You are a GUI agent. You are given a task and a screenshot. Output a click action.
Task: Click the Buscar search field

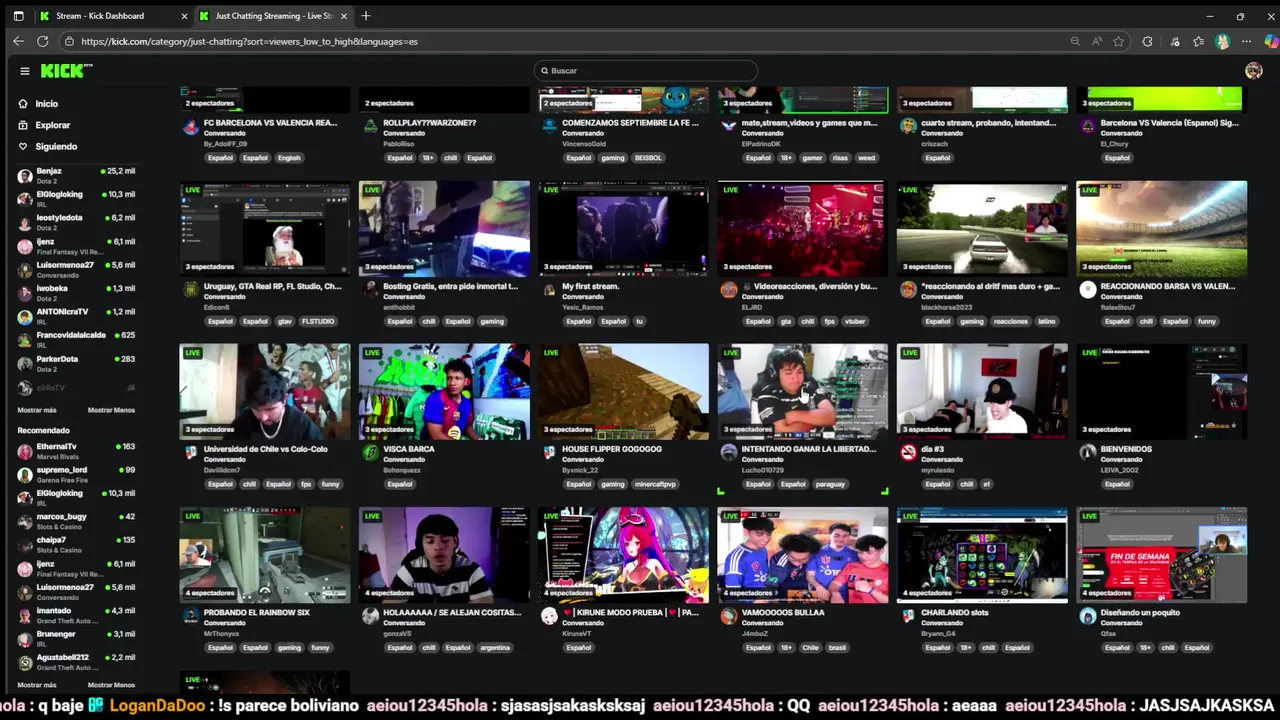(x=646, y=71)
